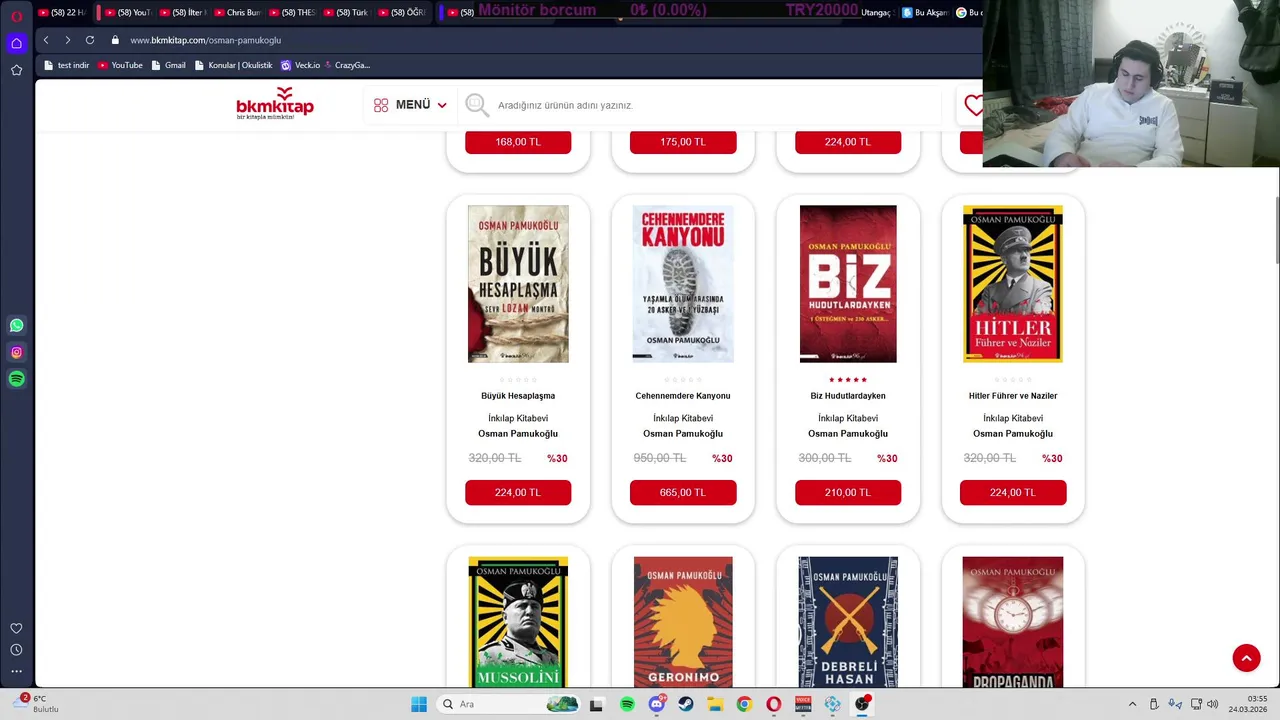
Task: Click the 'Cehennemdere Kanyonu' title text
Action: [x=683, y=396]
